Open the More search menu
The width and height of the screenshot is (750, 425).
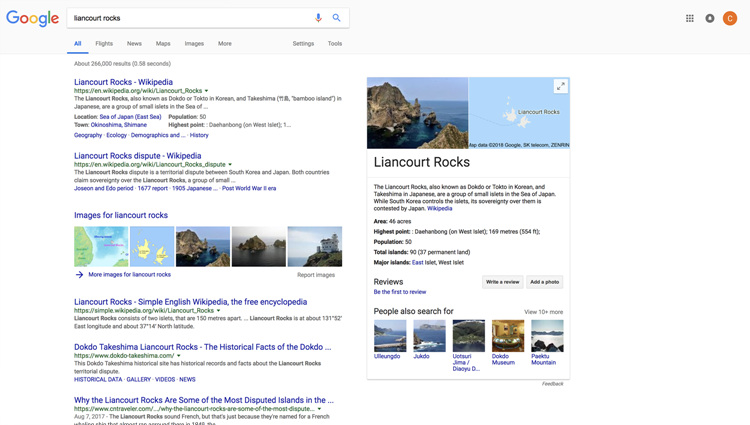point(225,44)
